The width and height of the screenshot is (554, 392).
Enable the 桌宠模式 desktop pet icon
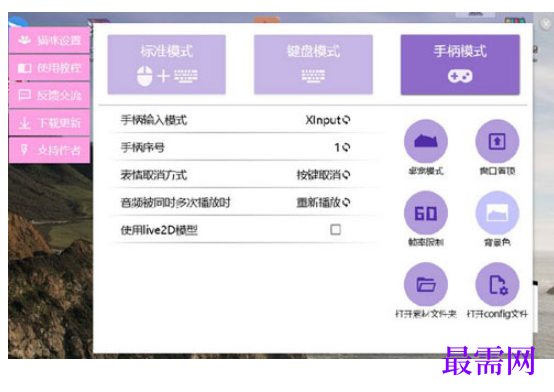coord(426,141)
